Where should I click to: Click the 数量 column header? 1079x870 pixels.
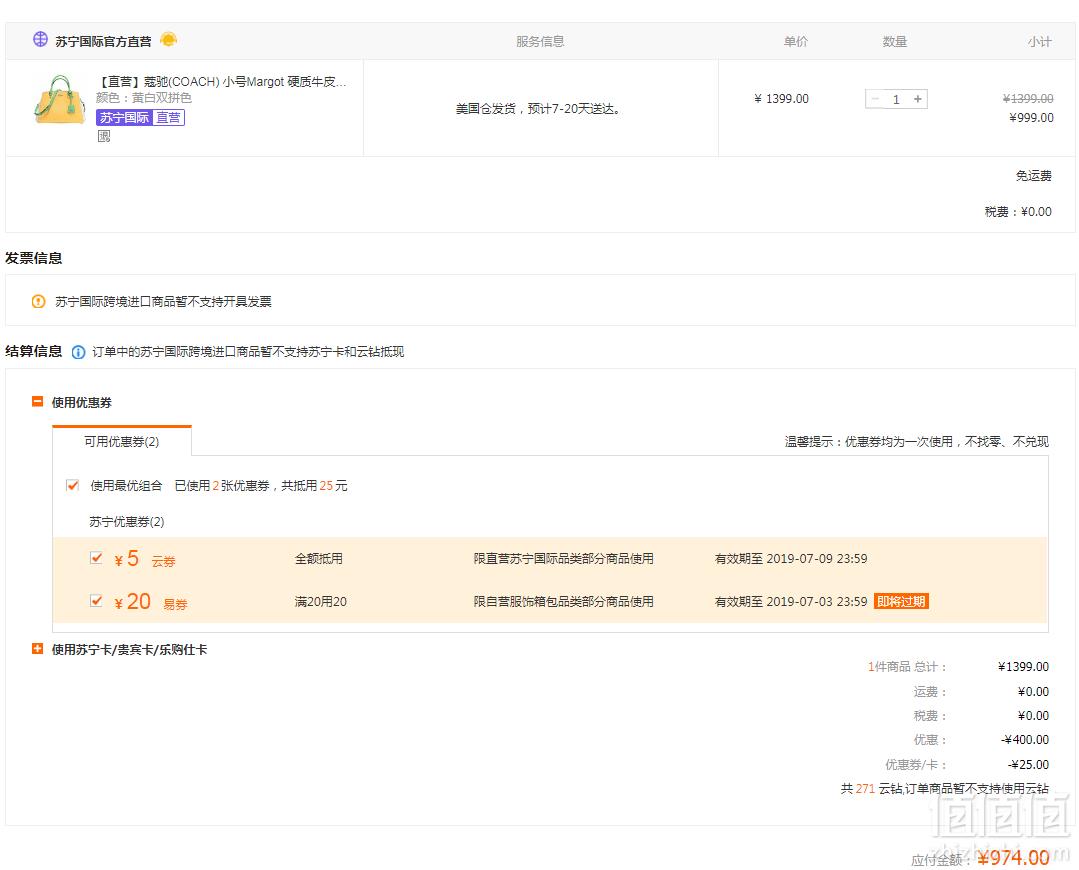tap(895, 41)
